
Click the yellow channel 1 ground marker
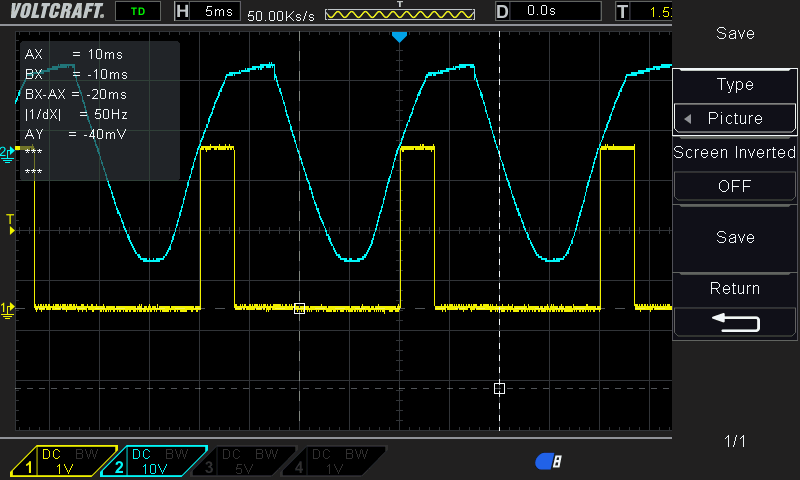coord(8,308)
